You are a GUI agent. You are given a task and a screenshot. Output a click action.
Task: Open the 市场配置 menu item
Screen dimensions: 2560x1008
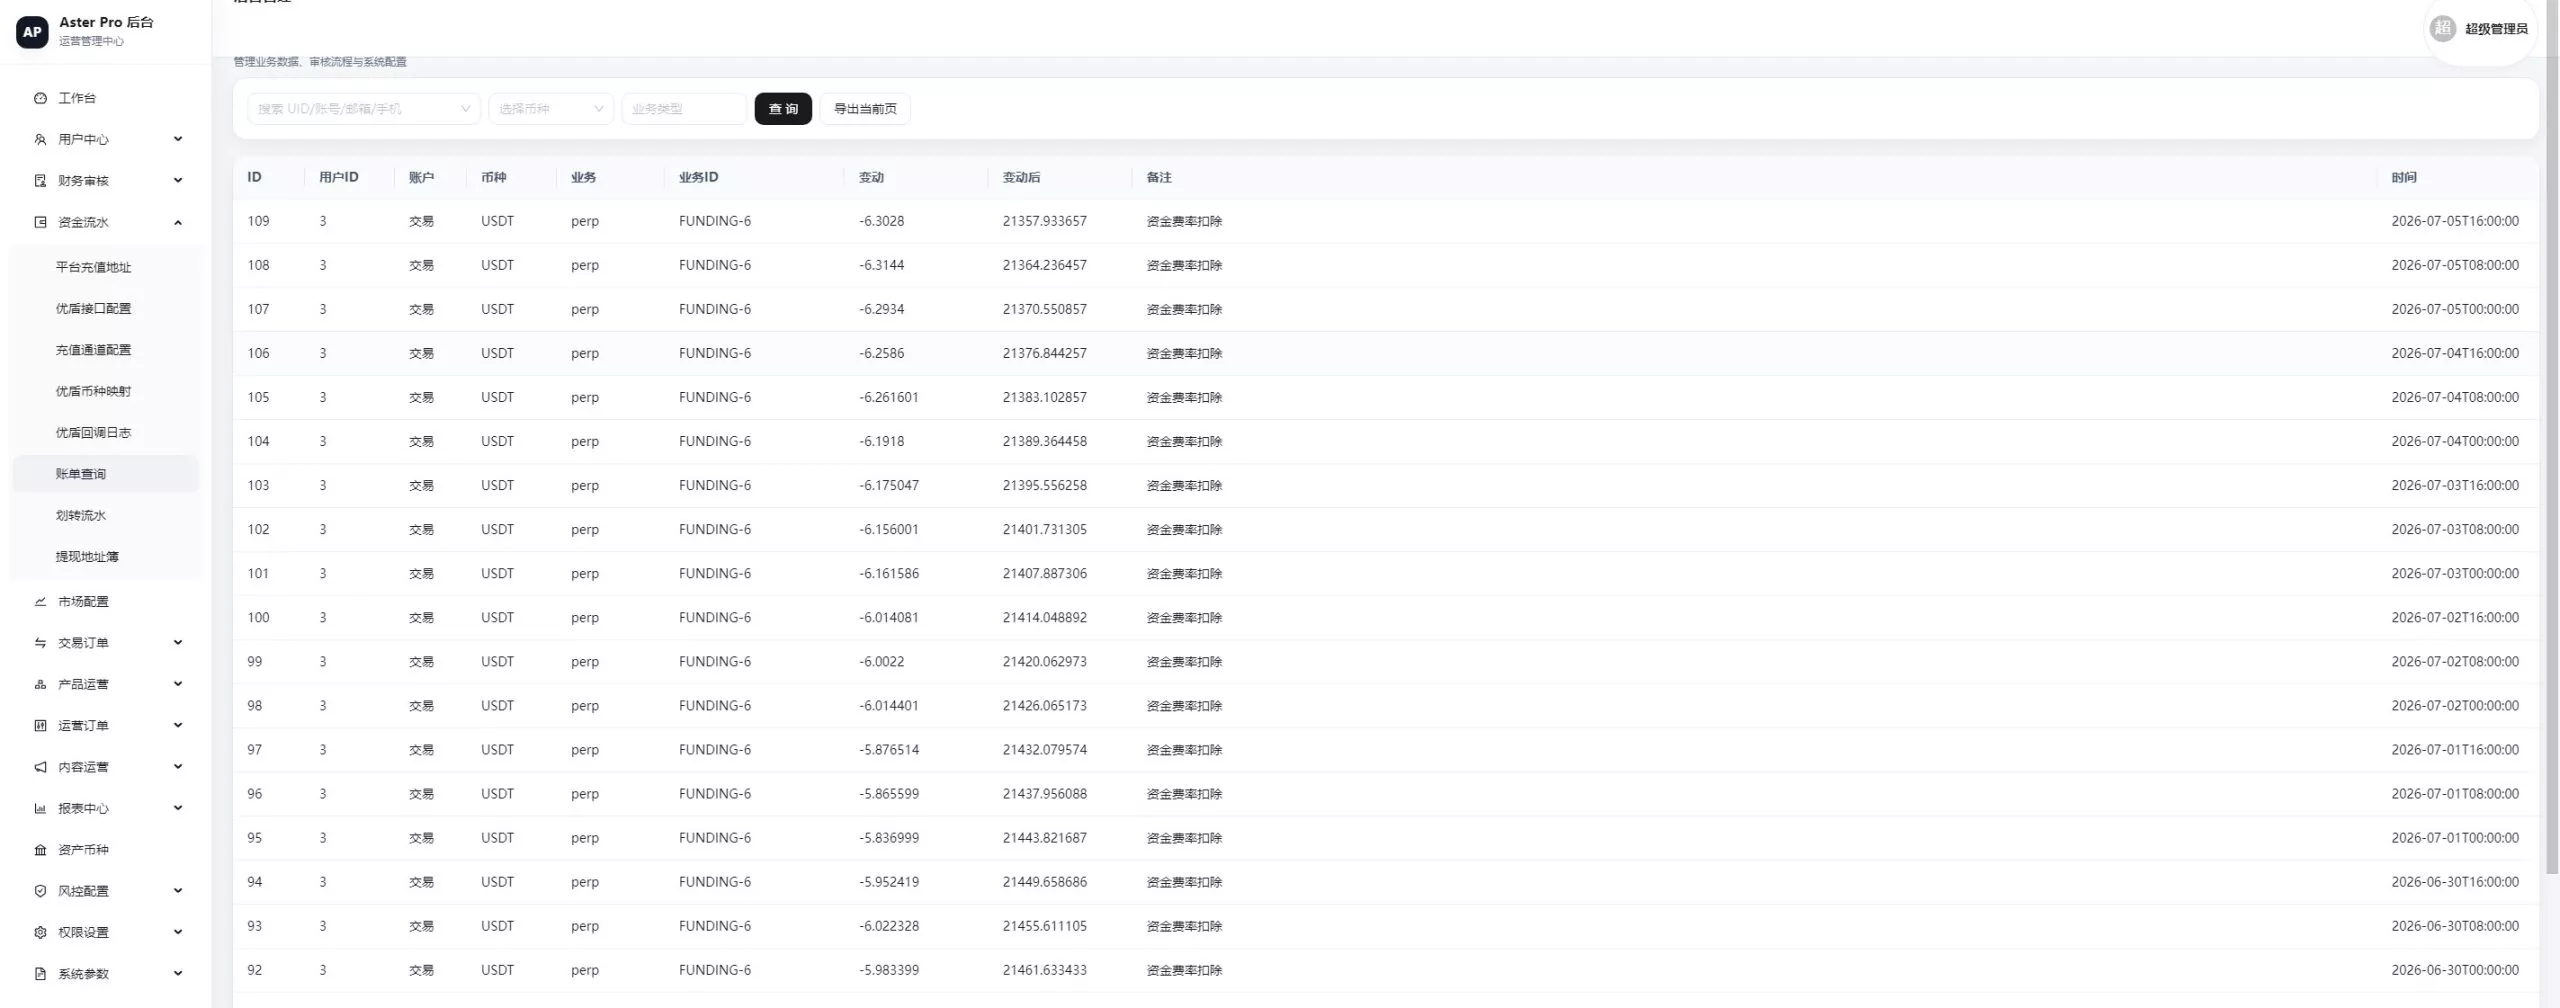[105, 601]
